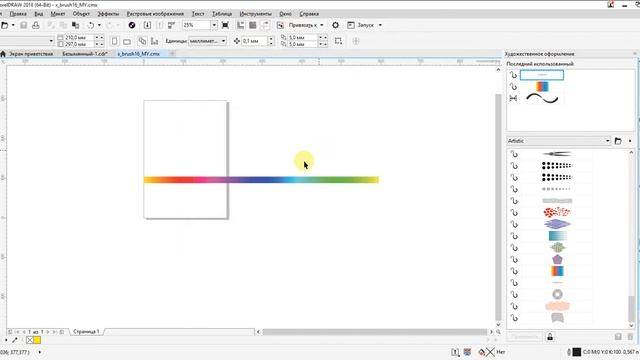Select the purple pentagon brush stroke
640x360 pixels.
[x=557, y=259]
